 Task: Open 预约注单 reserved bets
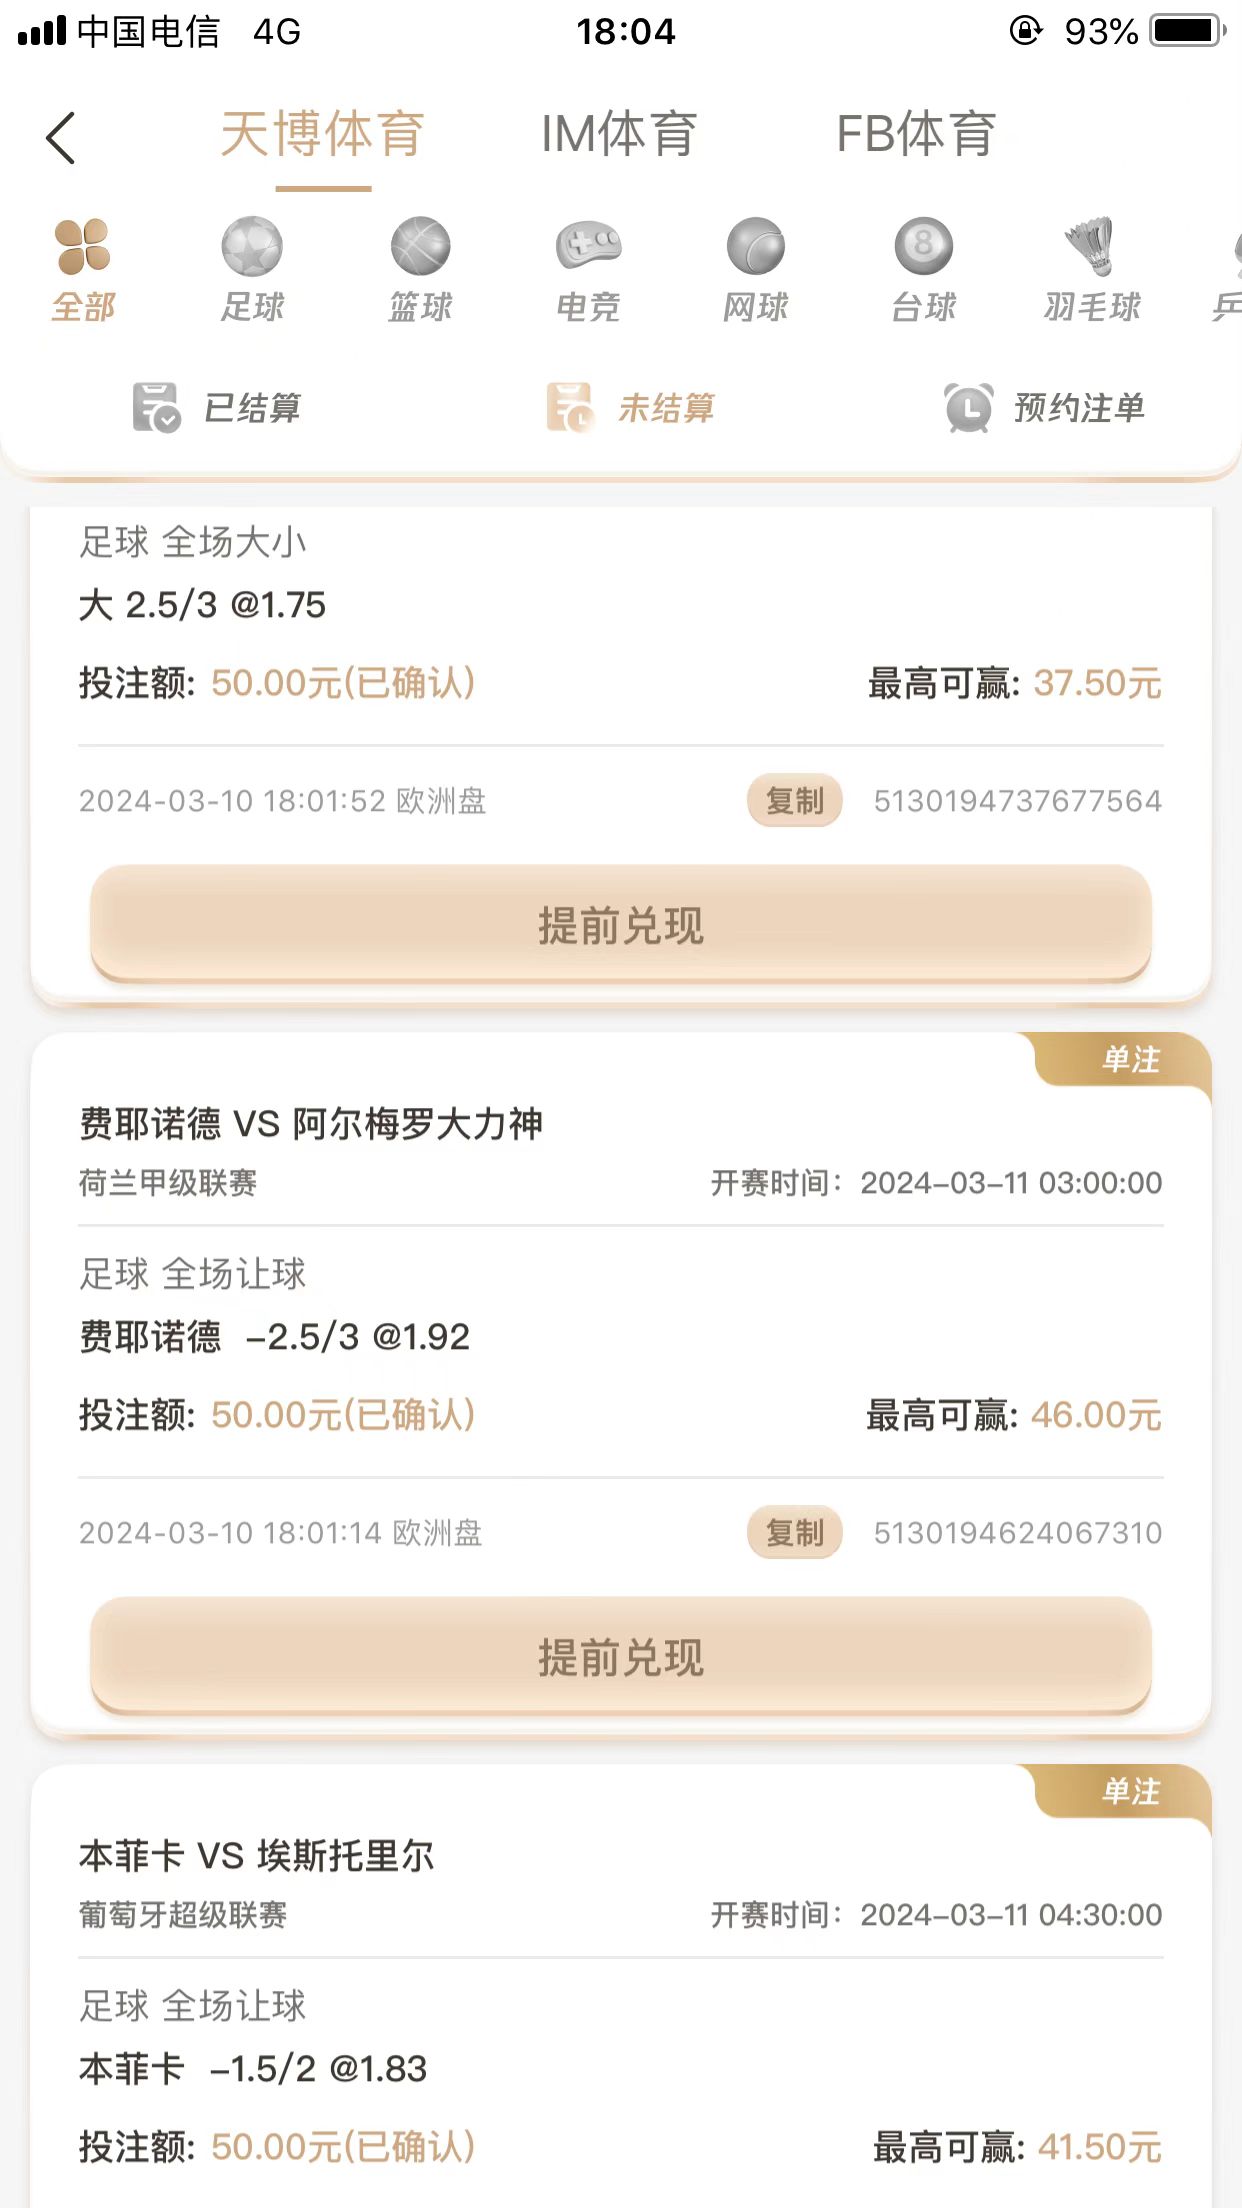pos(1045,408)
